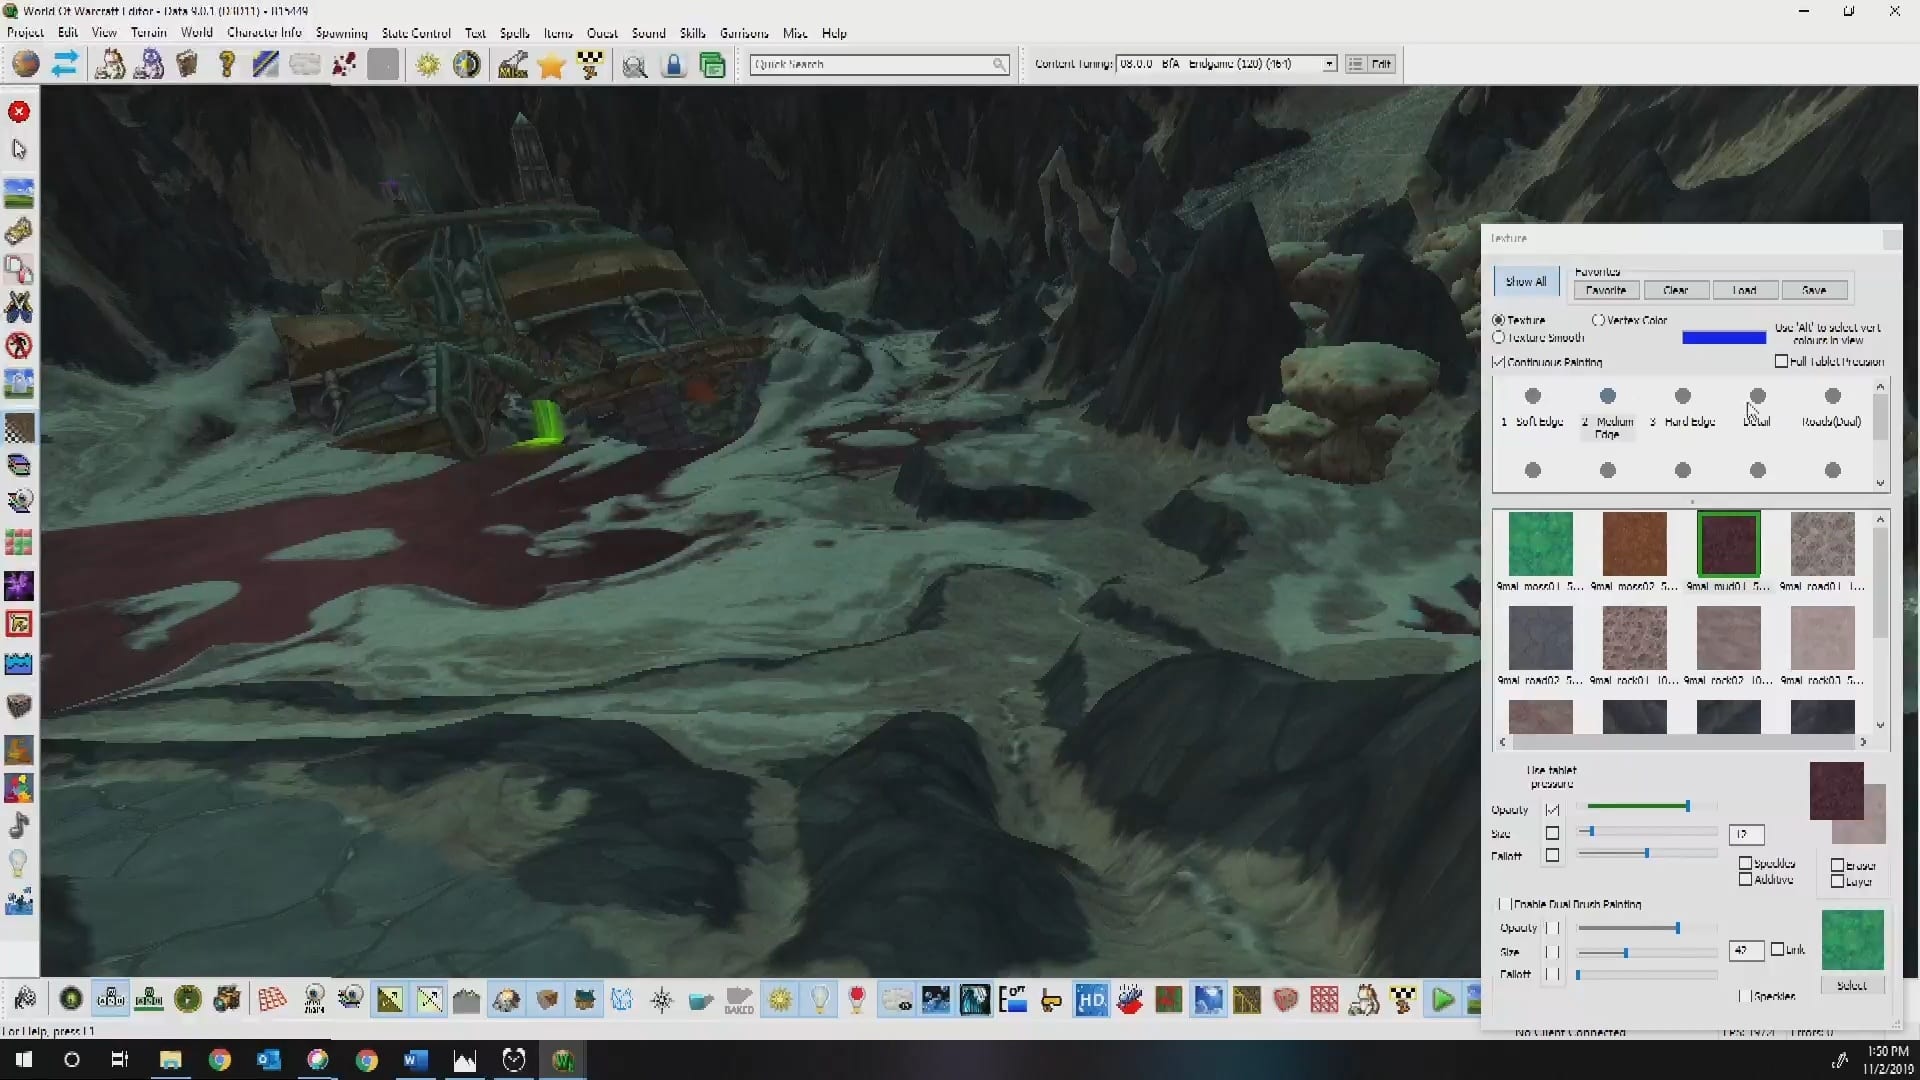Toggle the HD button in bottom toolbar
This screenshot has width=1920, height=1080.
point(1091,999)
